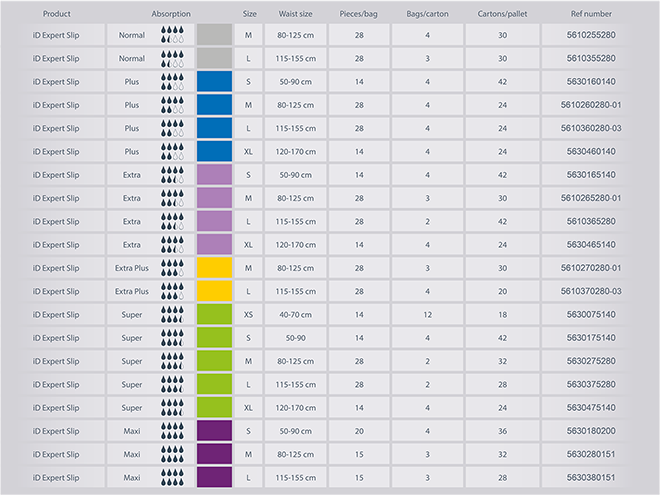
Task: Click bags per carton value 12
Action: [x=427, y=314]
